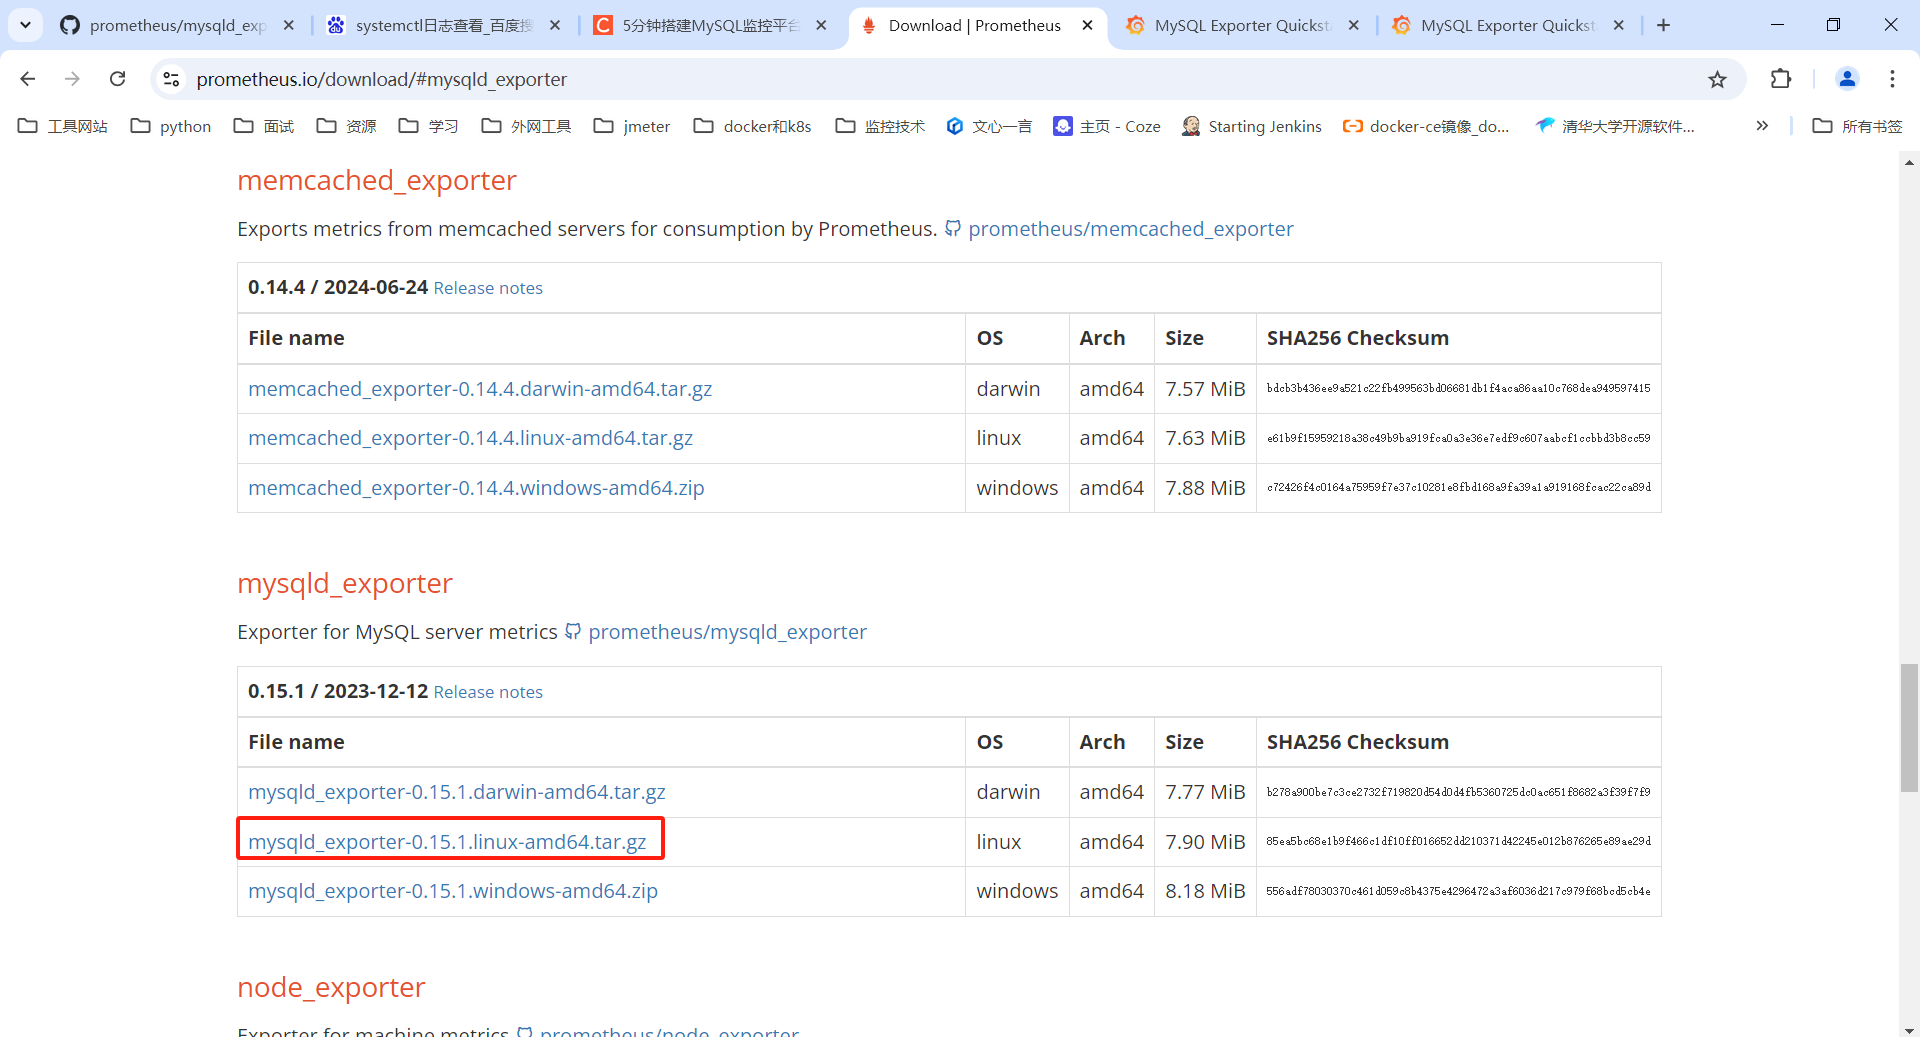Close the systemctl日志查看 tab
1920x1037 pixels.
click(x=555, y=25)
